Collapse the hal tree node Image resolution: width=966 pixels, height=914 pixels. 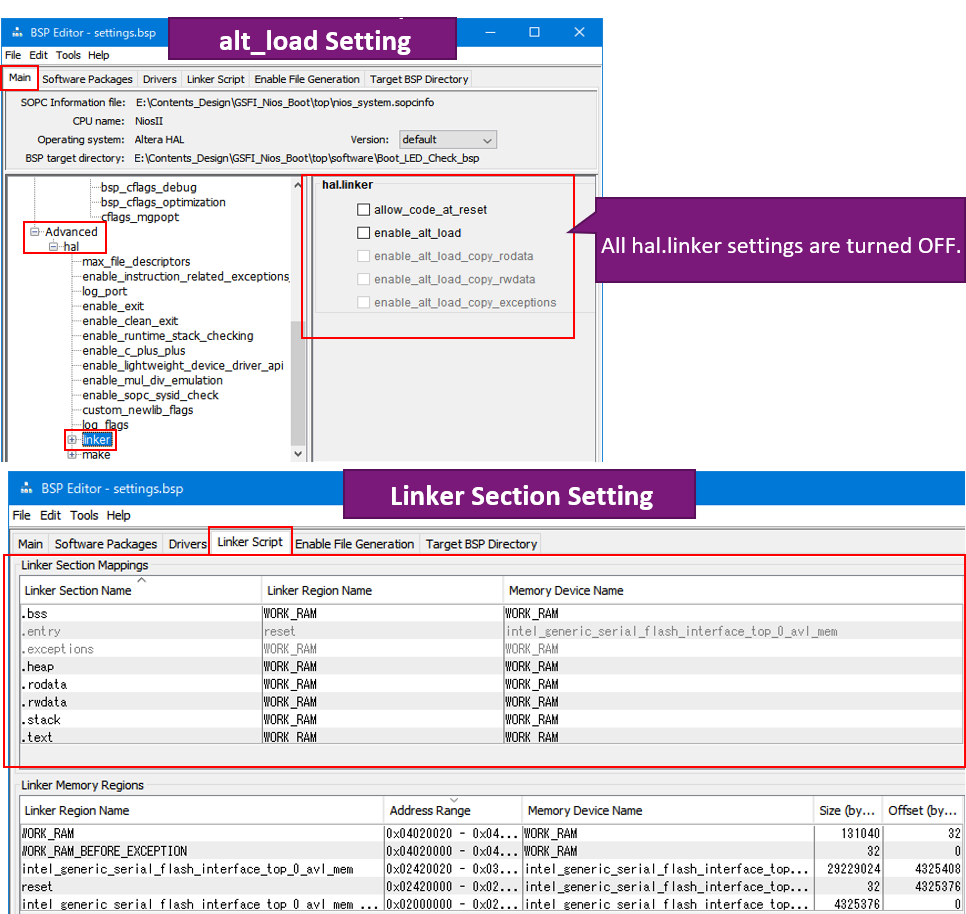click(x=54, y=246)
